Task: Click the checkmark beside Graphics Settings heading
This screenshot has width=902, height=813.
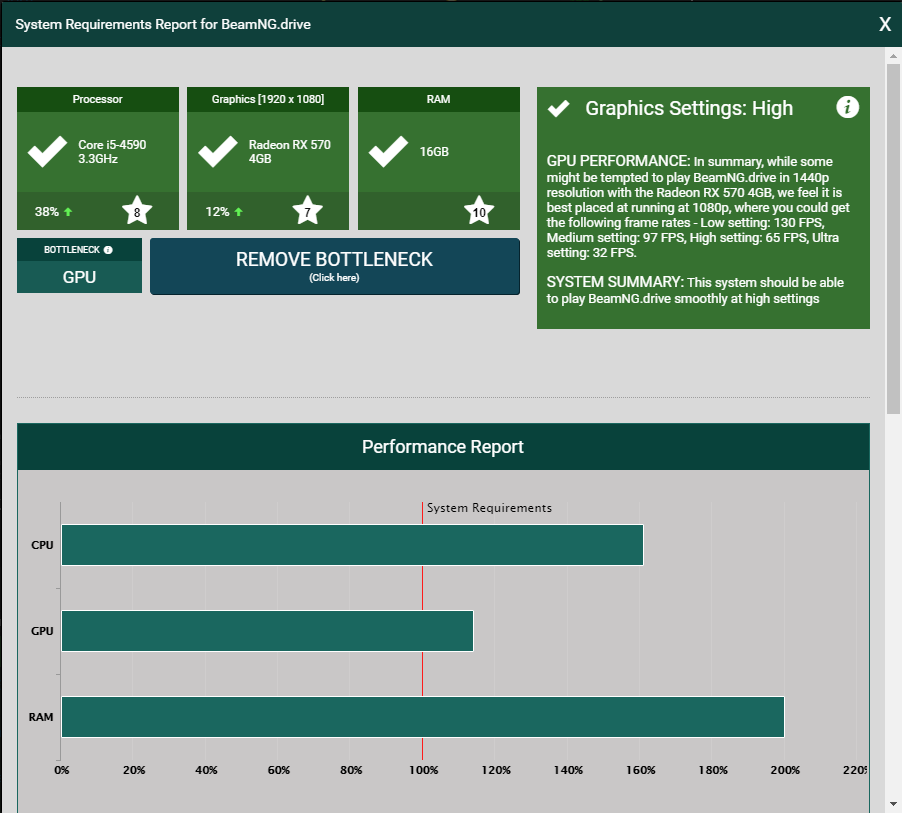Action: [559, 108]
